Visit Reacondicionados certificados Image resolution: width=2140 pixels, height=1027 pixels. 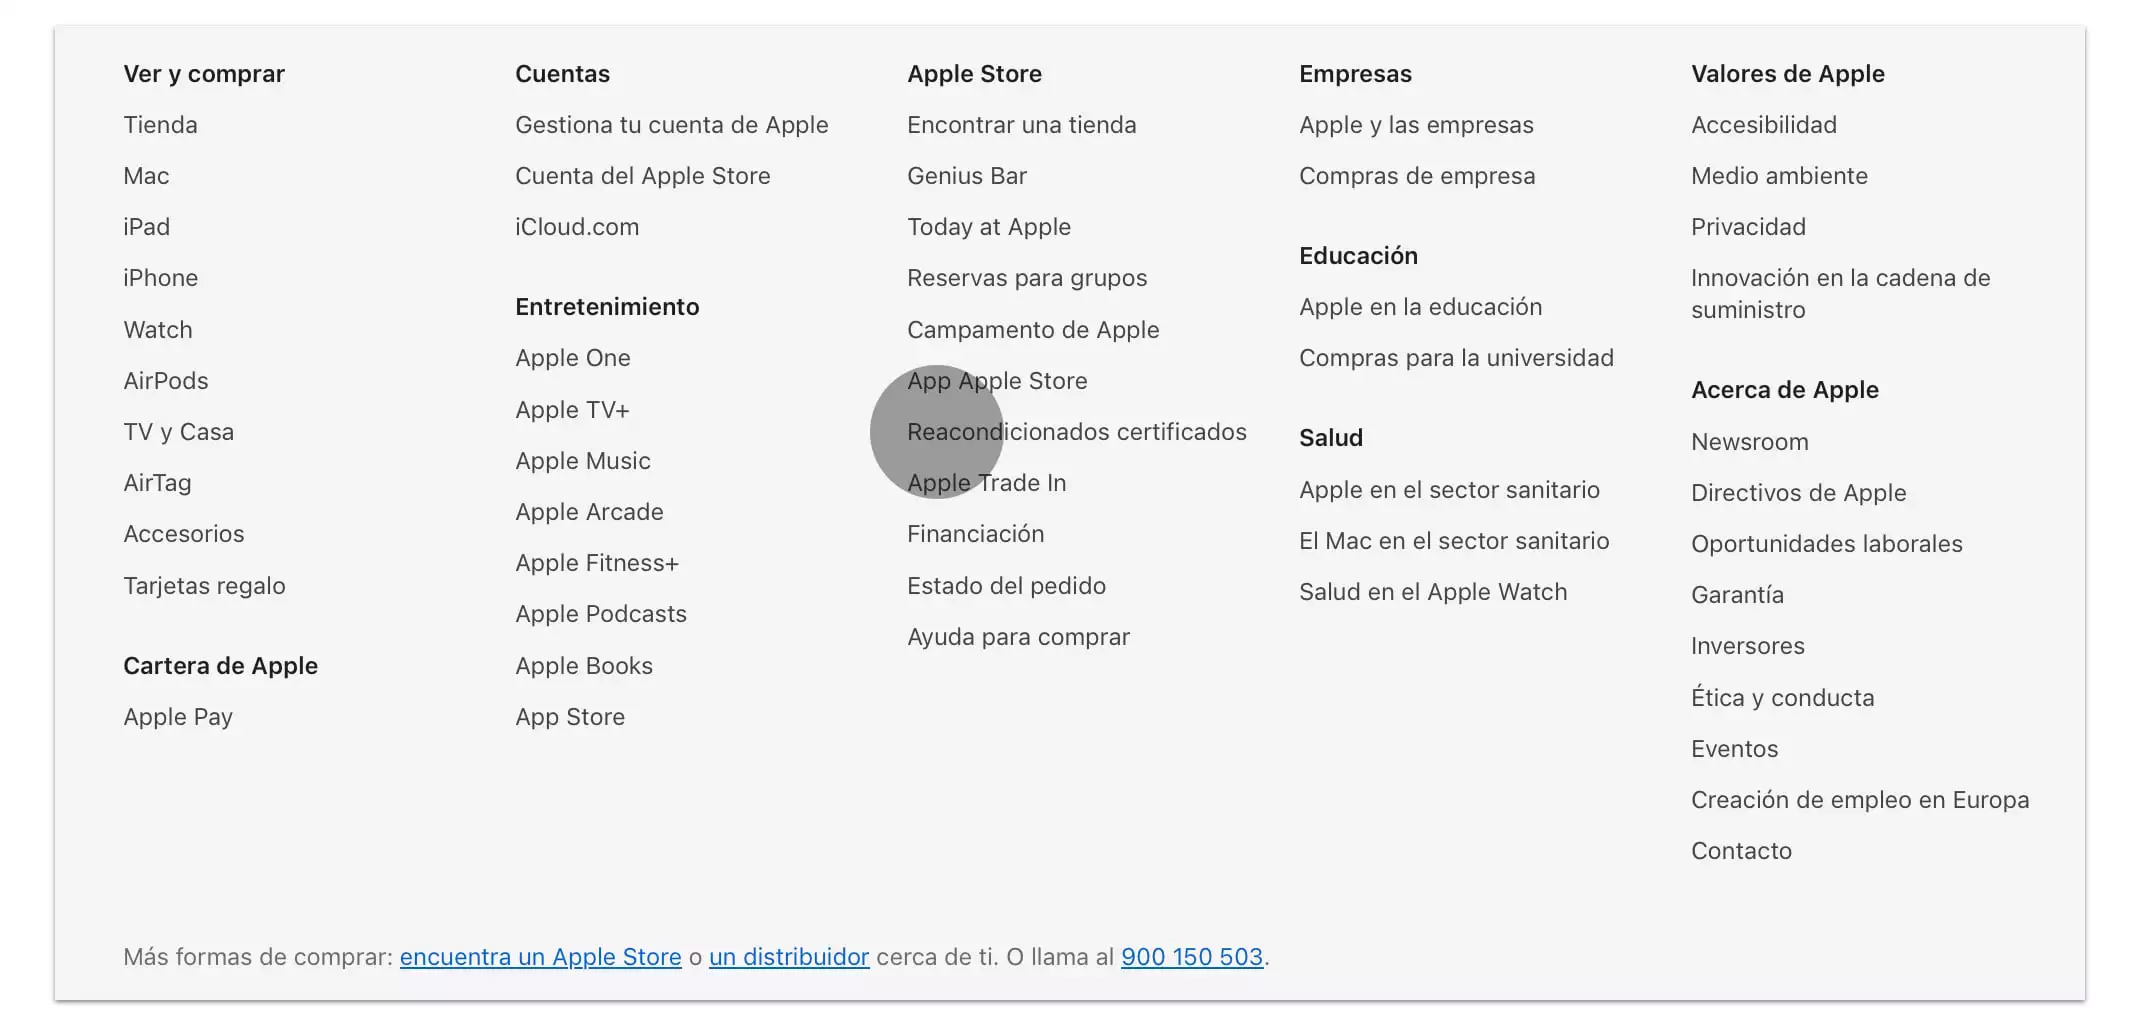pos(1076,432)
